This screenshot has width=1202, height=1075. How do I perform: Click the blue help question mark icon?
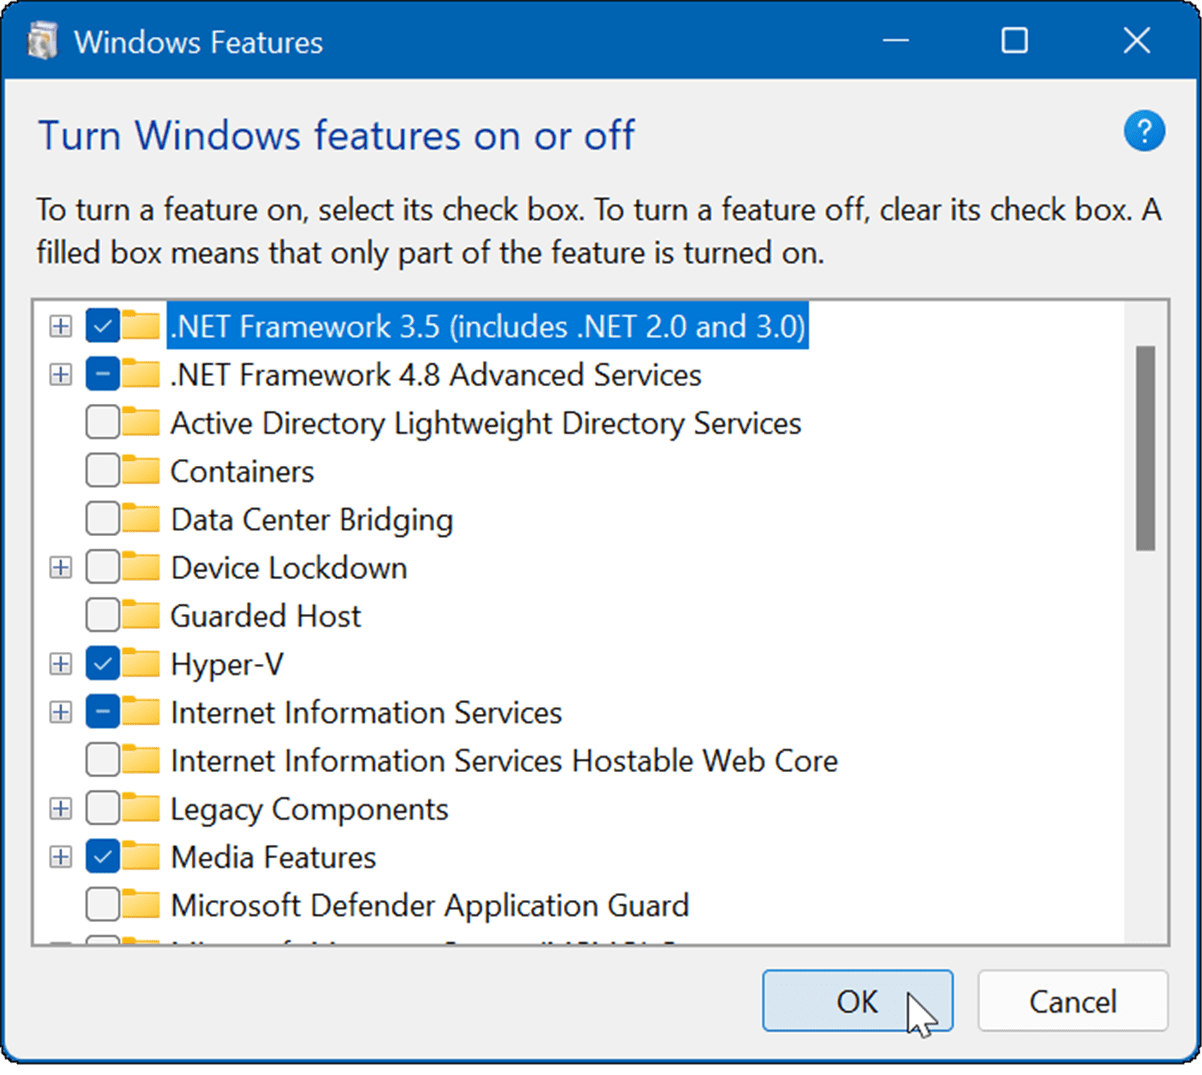click(1144, 132)
